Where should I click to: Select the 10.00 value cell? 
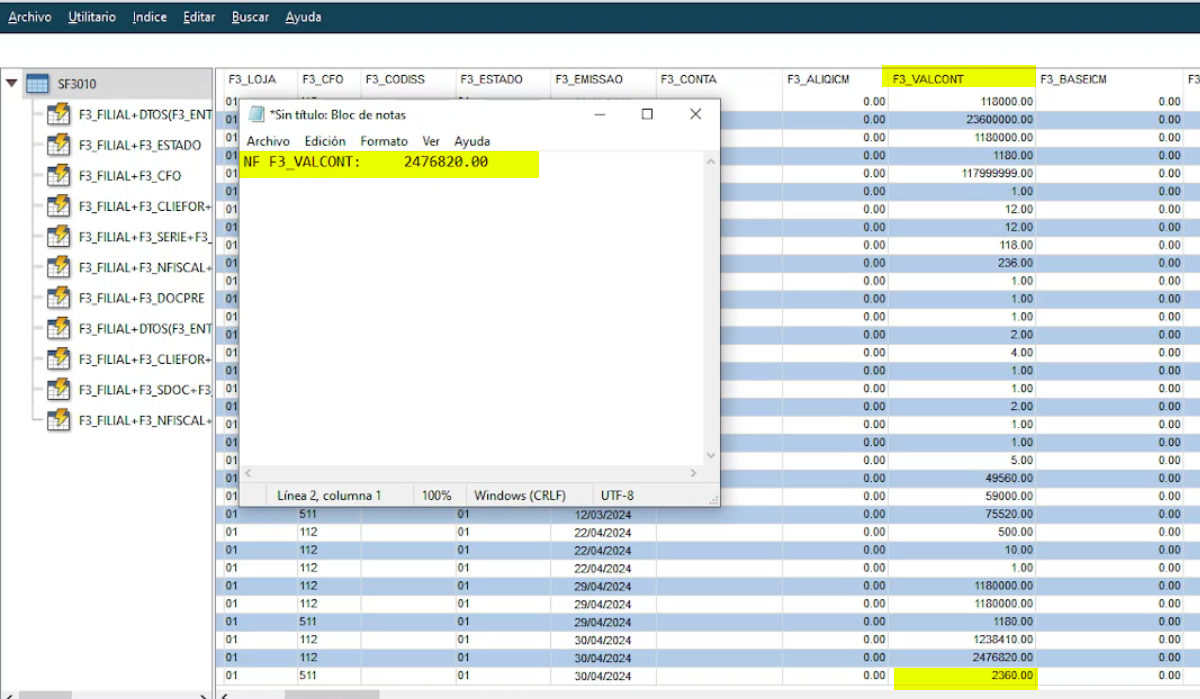point(961,550)
